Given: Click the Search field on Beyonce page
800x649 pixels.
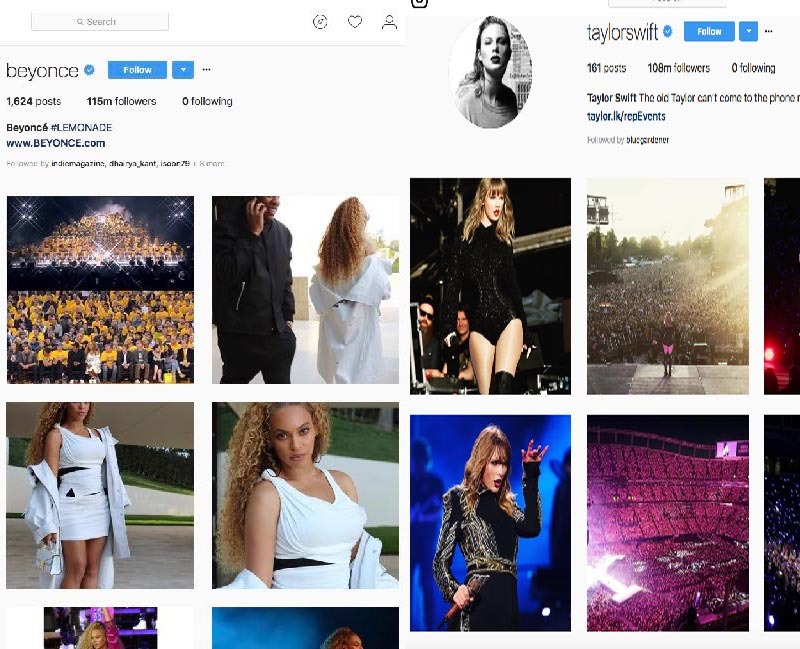Looking at the screenshot, I should [x=100, y=22].
